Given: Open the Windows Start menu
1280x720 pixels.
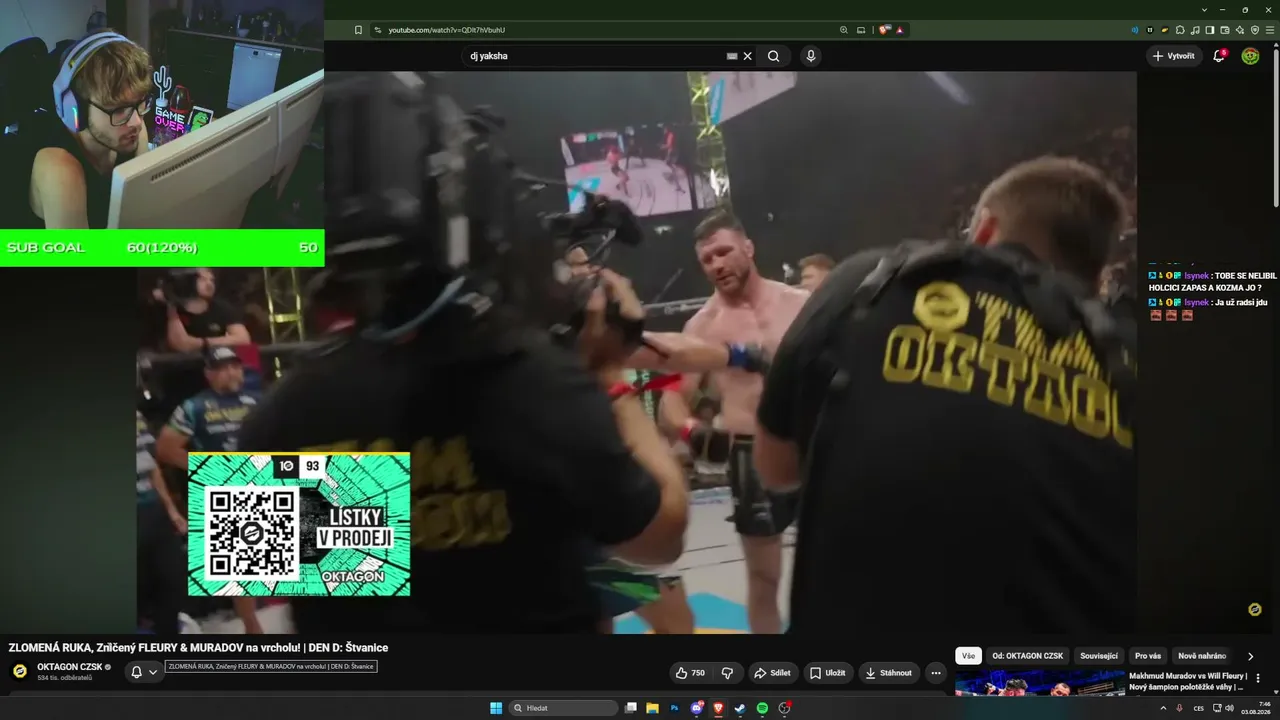Looking at the screenshot, I should (495, 708).
